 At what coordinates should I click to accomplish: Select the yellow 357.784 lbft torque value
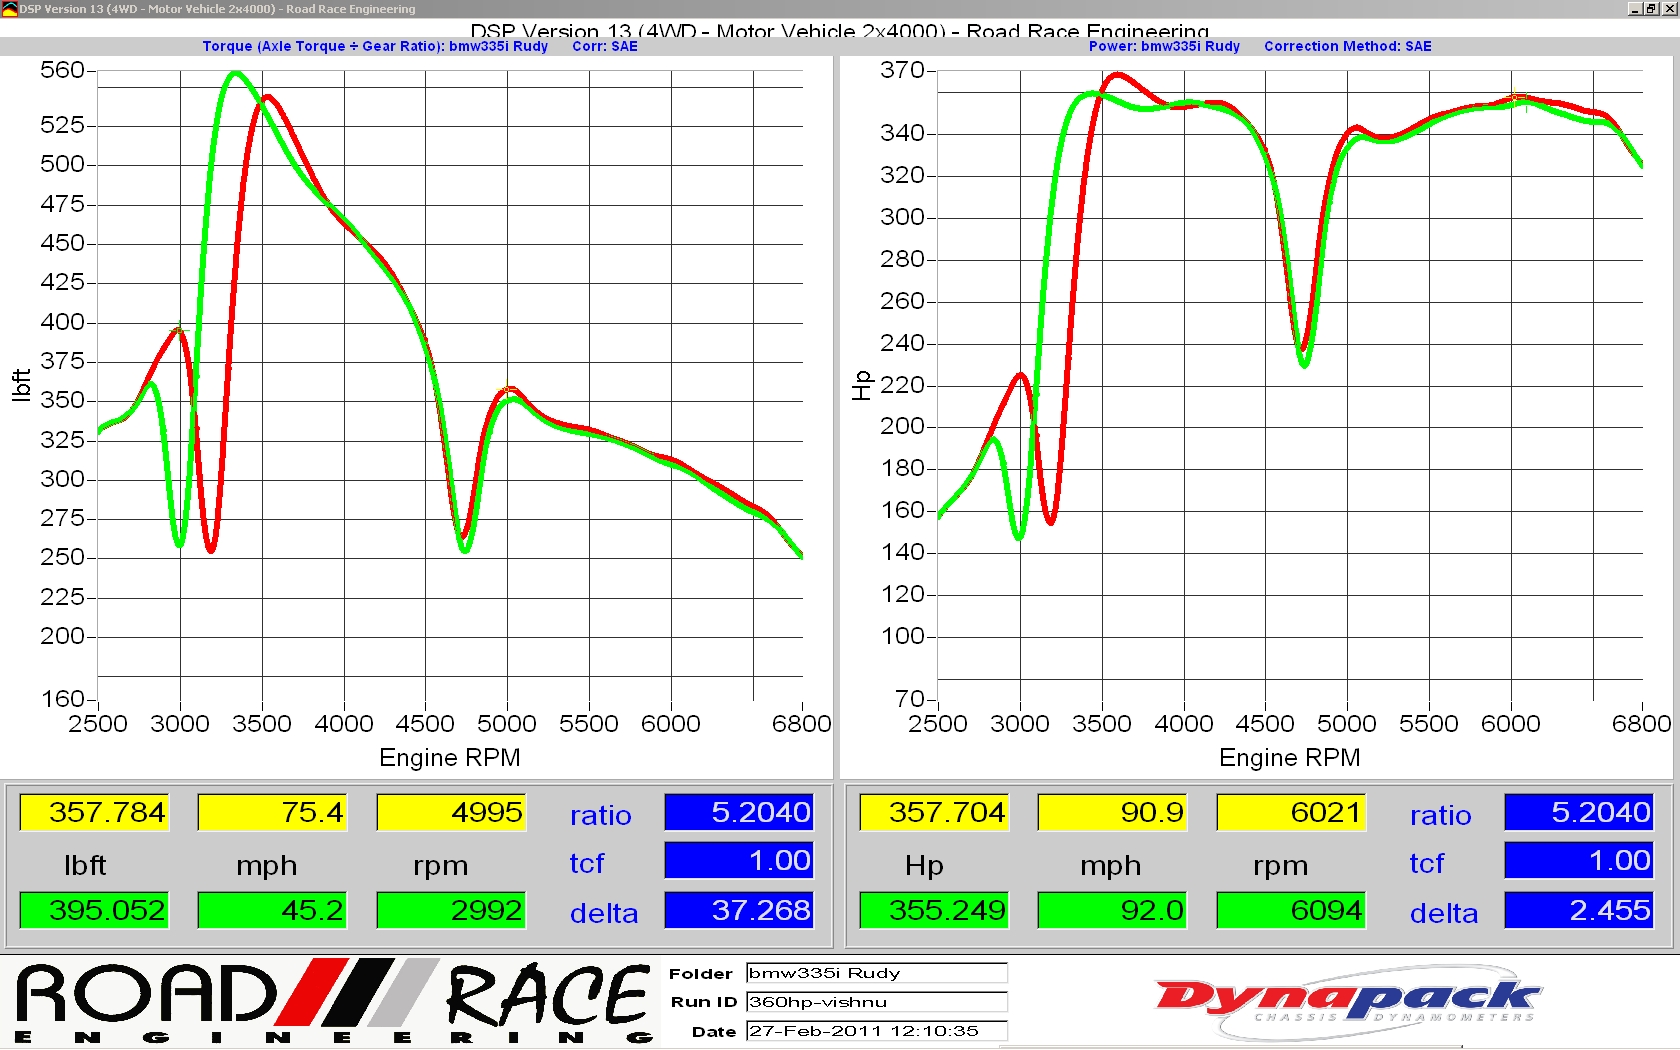(95, 812)
